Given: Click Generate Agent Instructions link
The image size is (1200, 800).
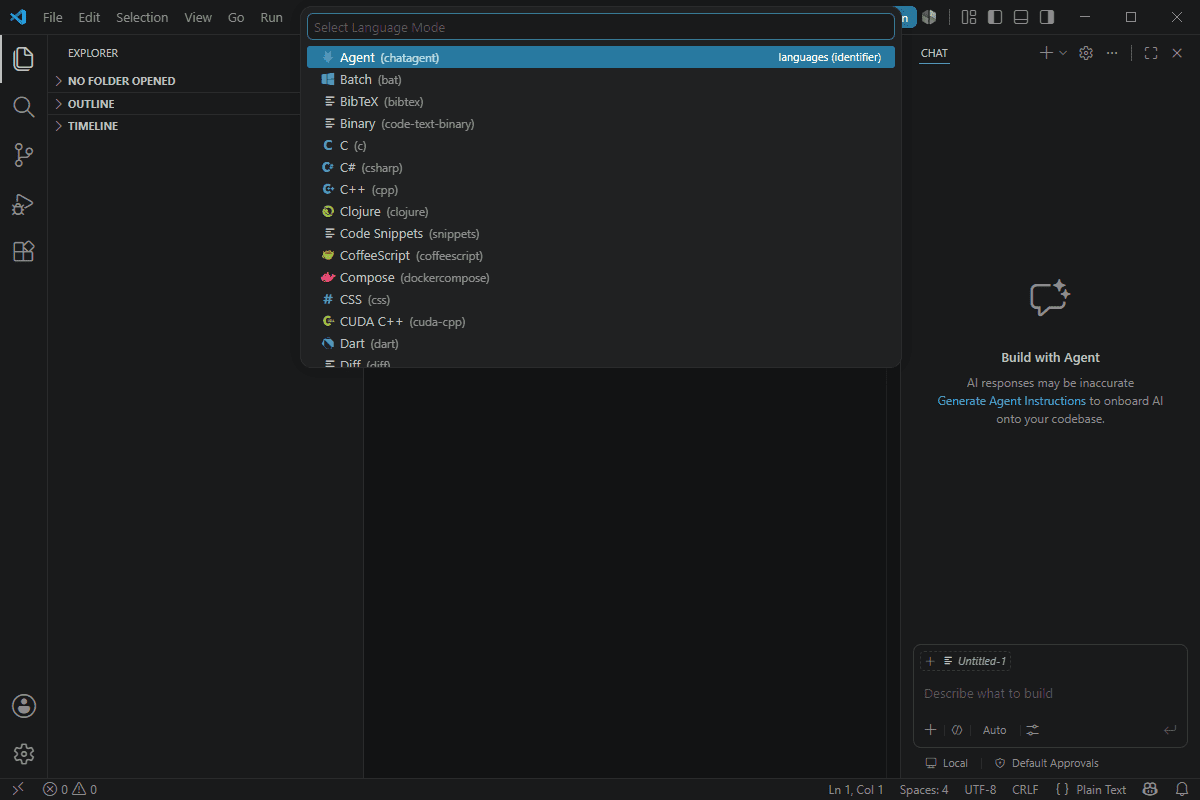Looking at the screenshot, I should [1011, 401].
